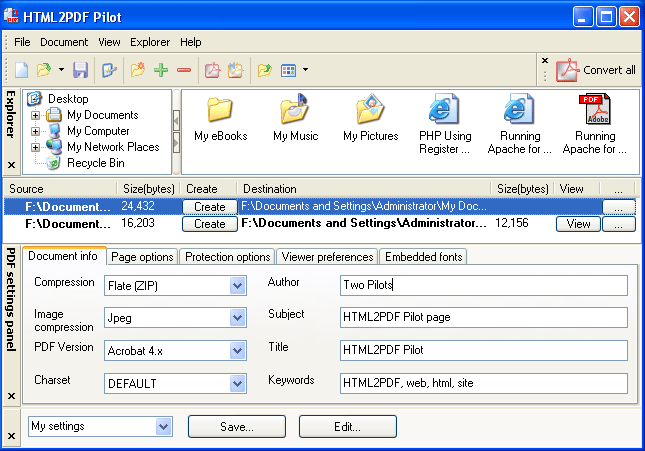Click the add folder icon with star
Viewport: 645px width, 451px height.
(x=138, y=70)
